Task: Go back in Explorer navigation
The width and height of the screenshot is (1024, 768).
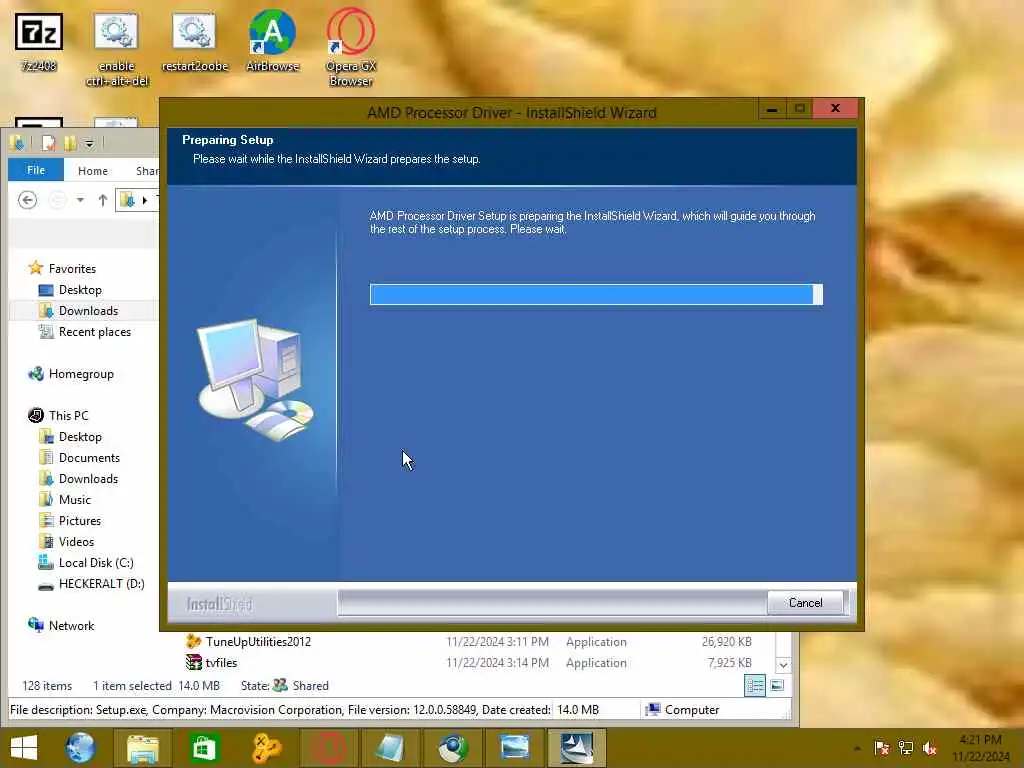Action: click(x=27, y=200)
